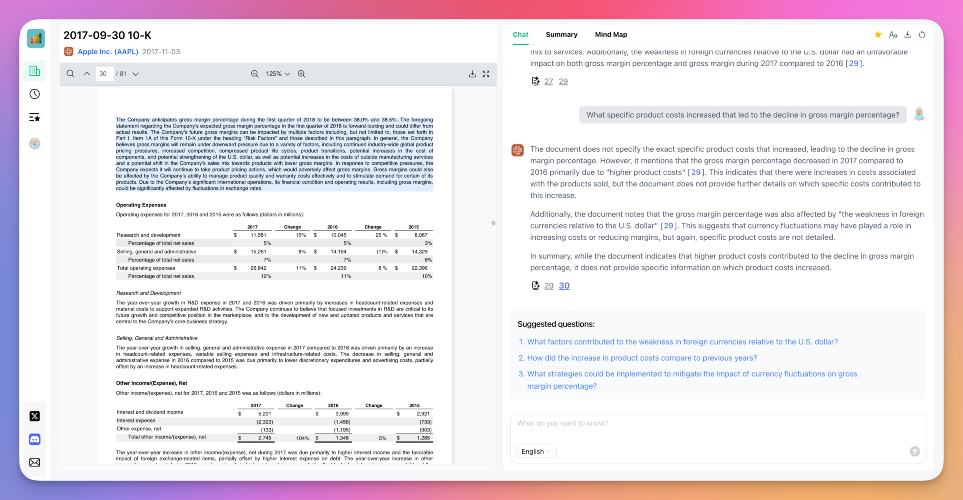Open history clock icon in sidebar
This screenshot has width=963, height=500.
pyautogui.click(x=35, y=94)
